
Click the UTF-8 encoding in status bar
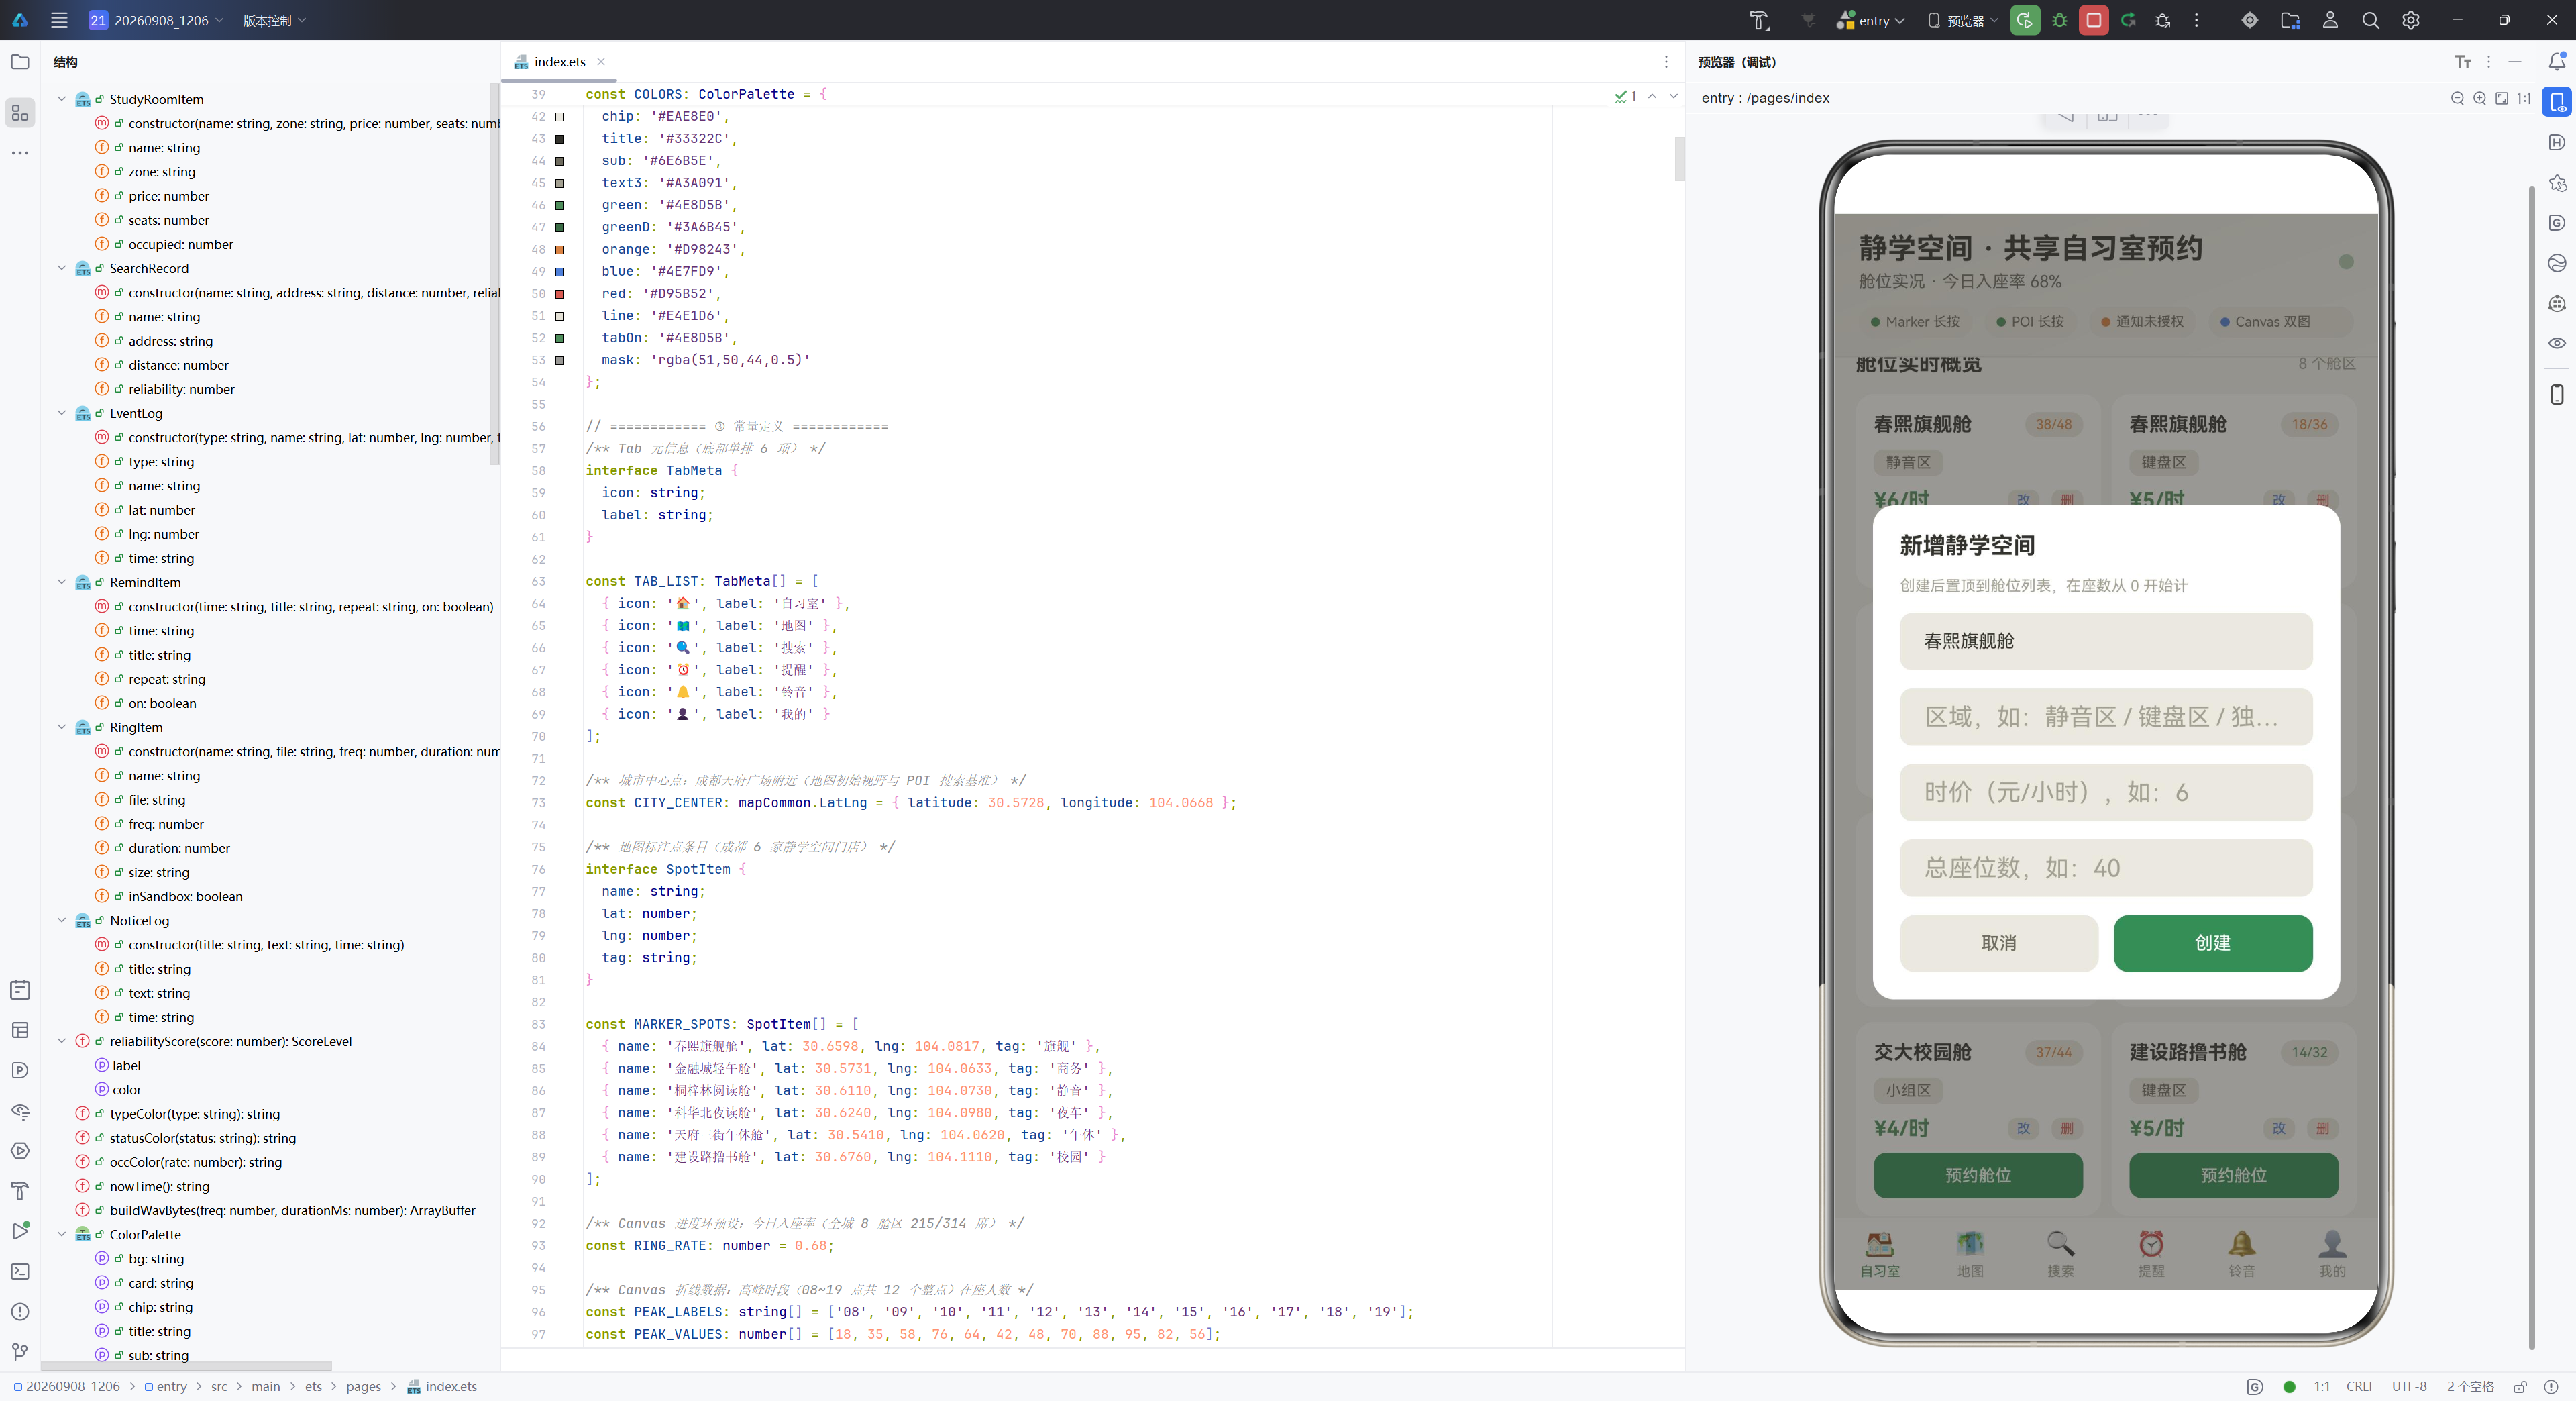(x=2409, y=1386)
